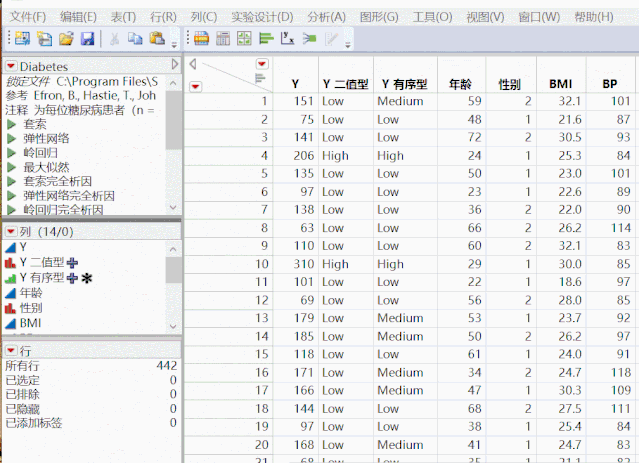639x463 pixels.
Task: Expand first toolbar overflow arrow
Action: (174, 45)
